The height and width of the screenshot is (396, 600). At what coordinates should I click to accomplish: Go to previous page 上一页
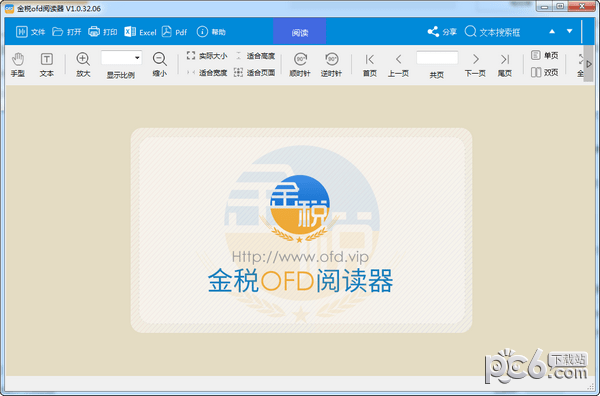coord(398,65)
